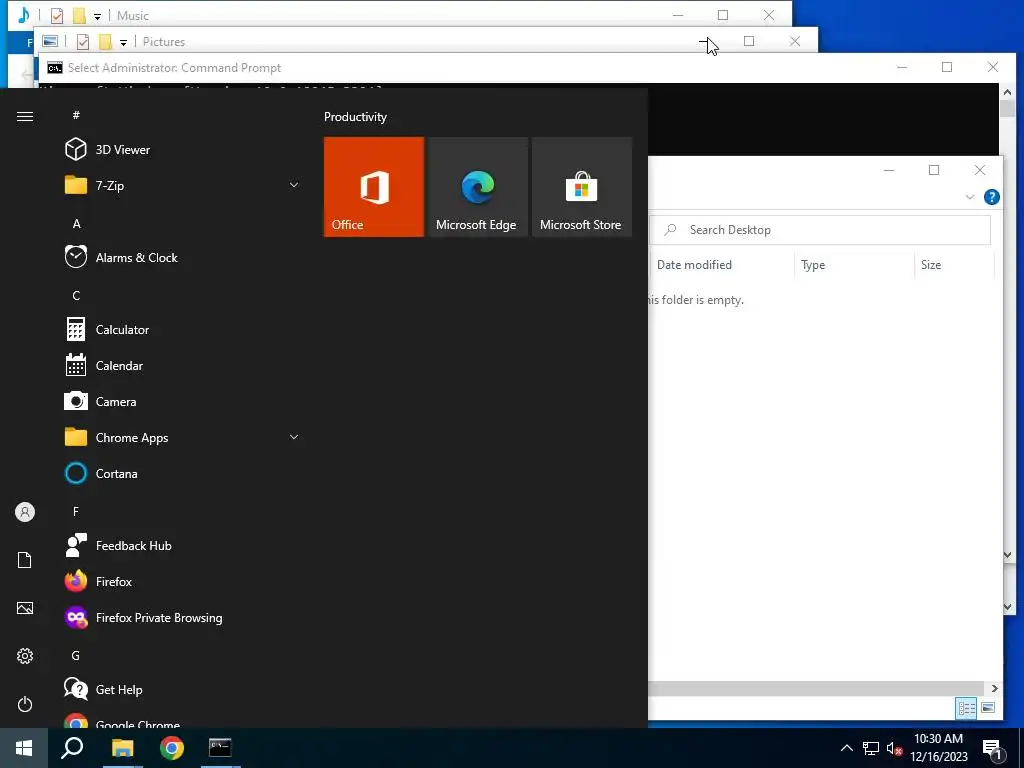Click the letter G section header
This screenshot has height=768, width=1024.
point(76,656)
